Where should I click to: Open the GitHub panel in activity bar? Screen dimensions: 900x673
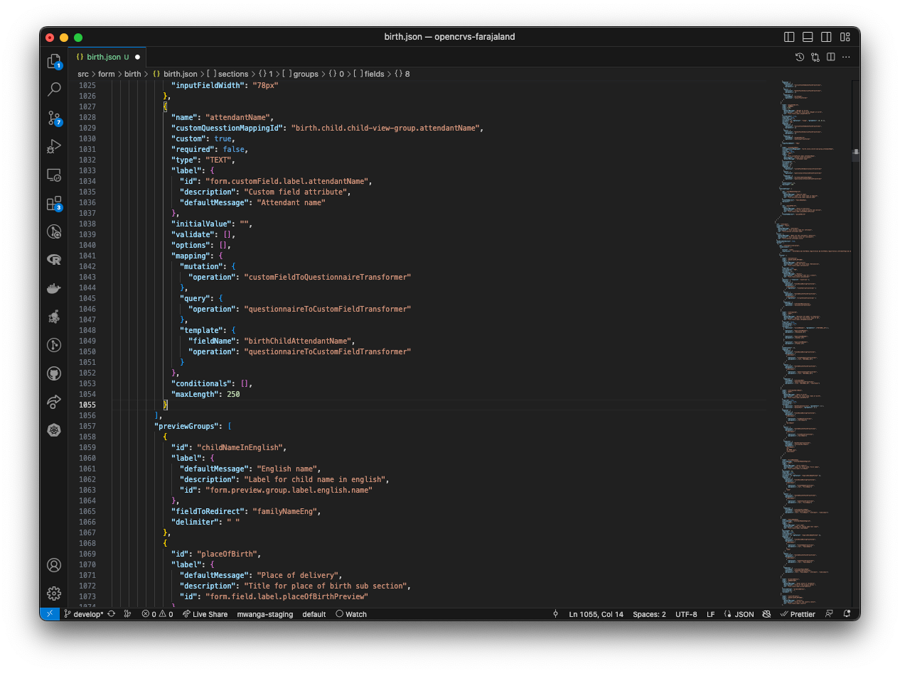54,373
